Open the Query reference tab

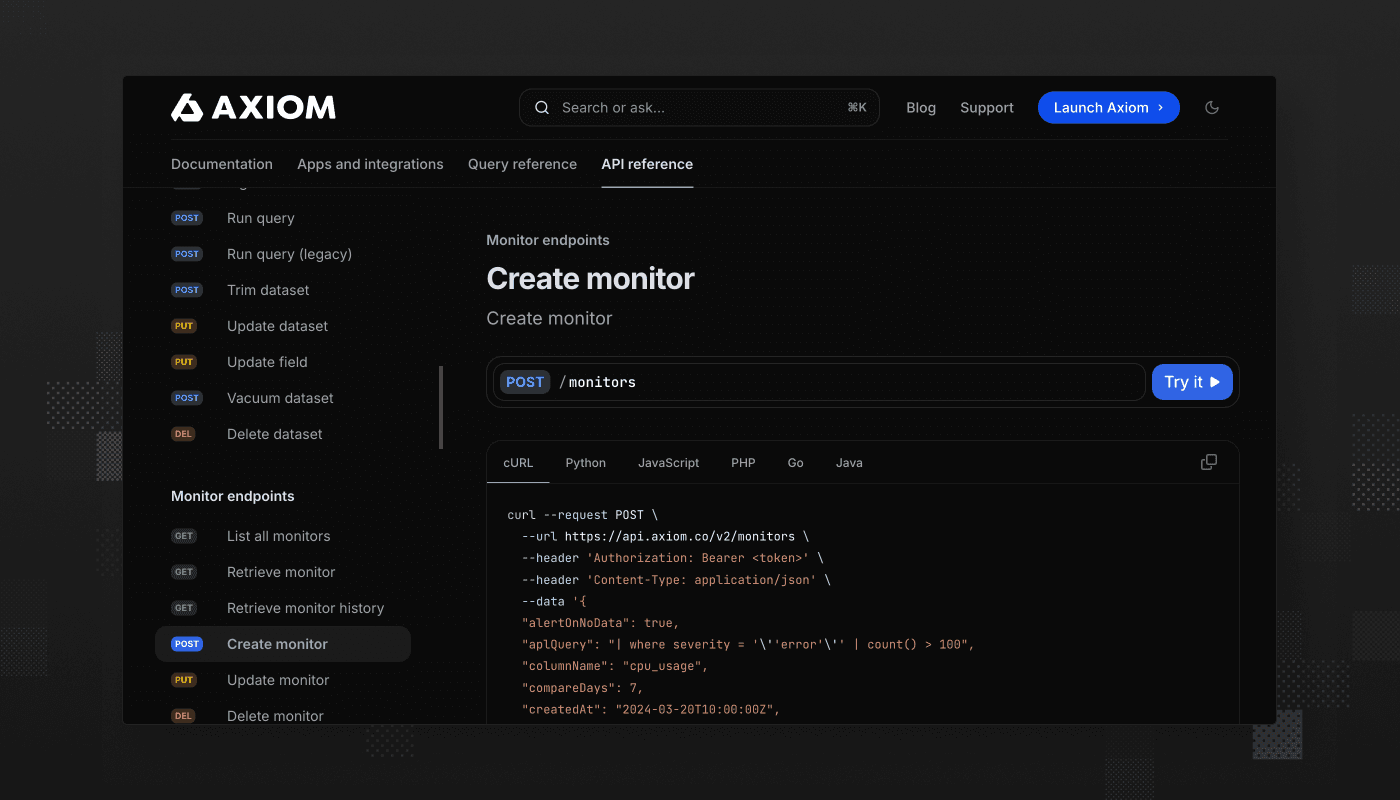coord(522,164)
